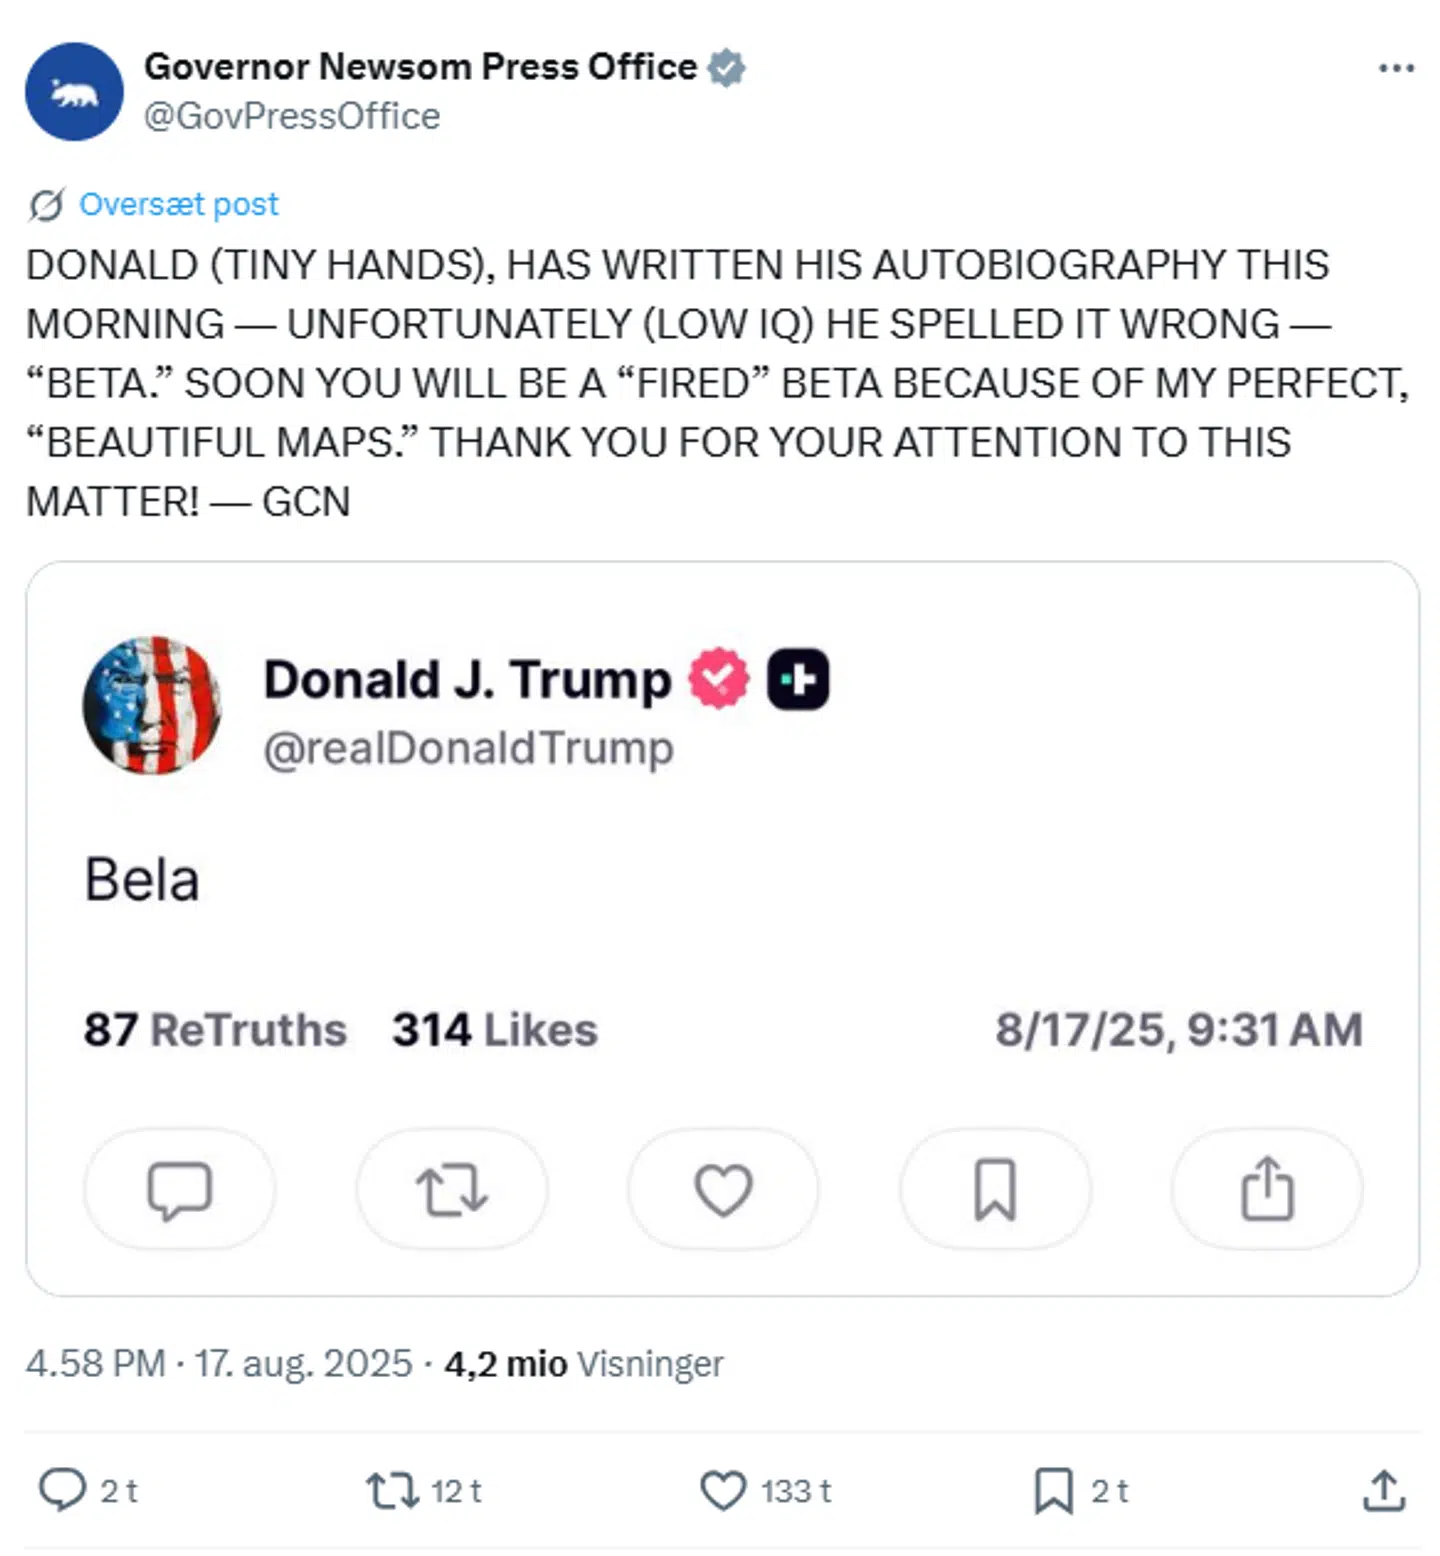The image size is (1440, 1556).
Task: Click Donald J. Trump's flag profile picture
Action: (x=150, y=703)
